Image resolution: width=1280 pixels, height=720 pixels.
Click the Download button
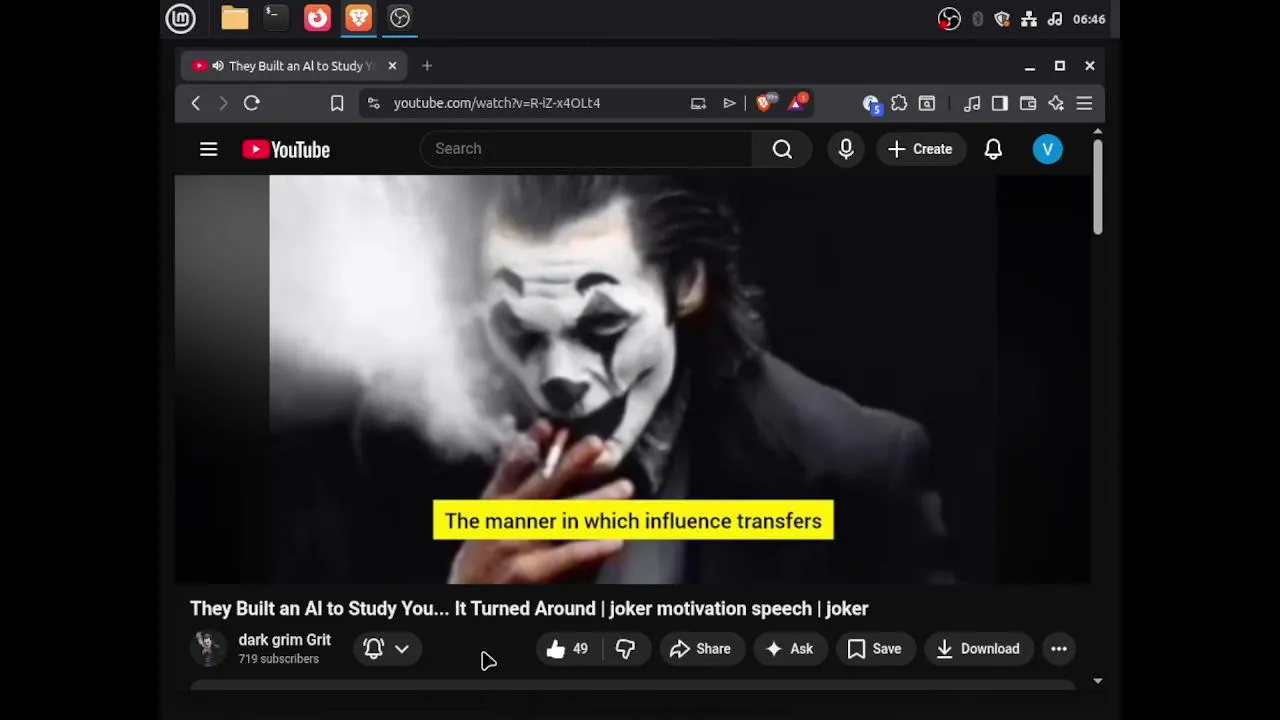(979, 649)
